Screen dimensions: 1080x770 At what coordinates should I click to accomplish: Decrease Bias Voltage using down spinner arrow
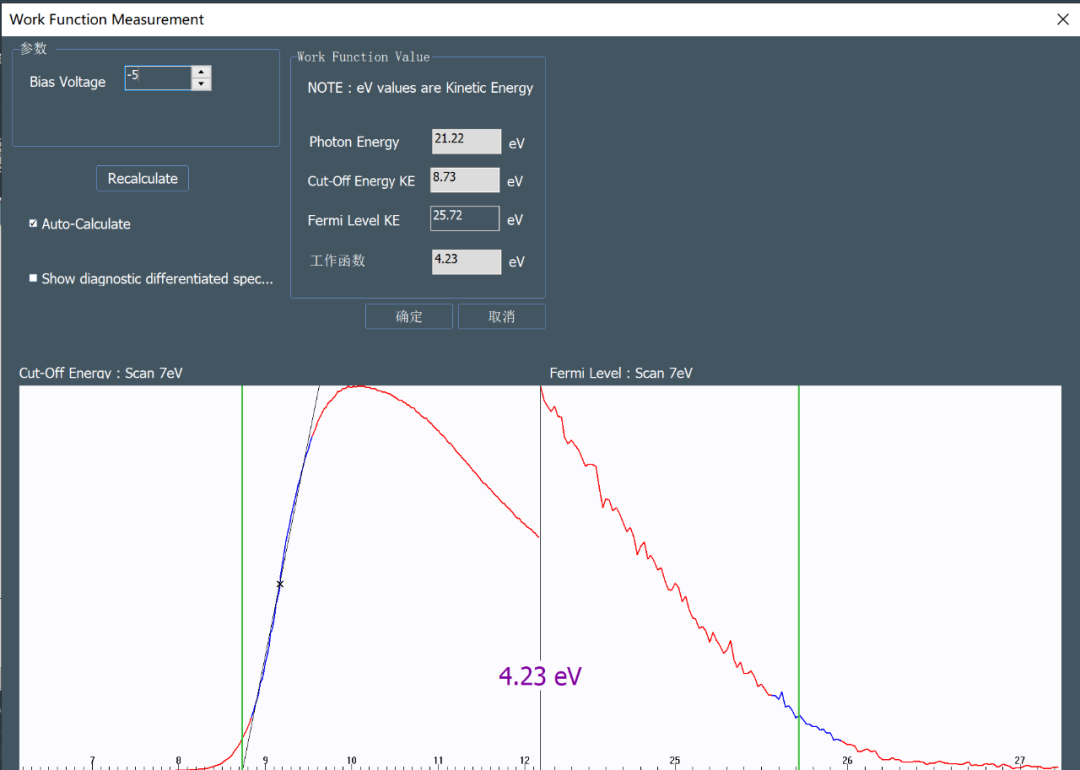(202, 85)
